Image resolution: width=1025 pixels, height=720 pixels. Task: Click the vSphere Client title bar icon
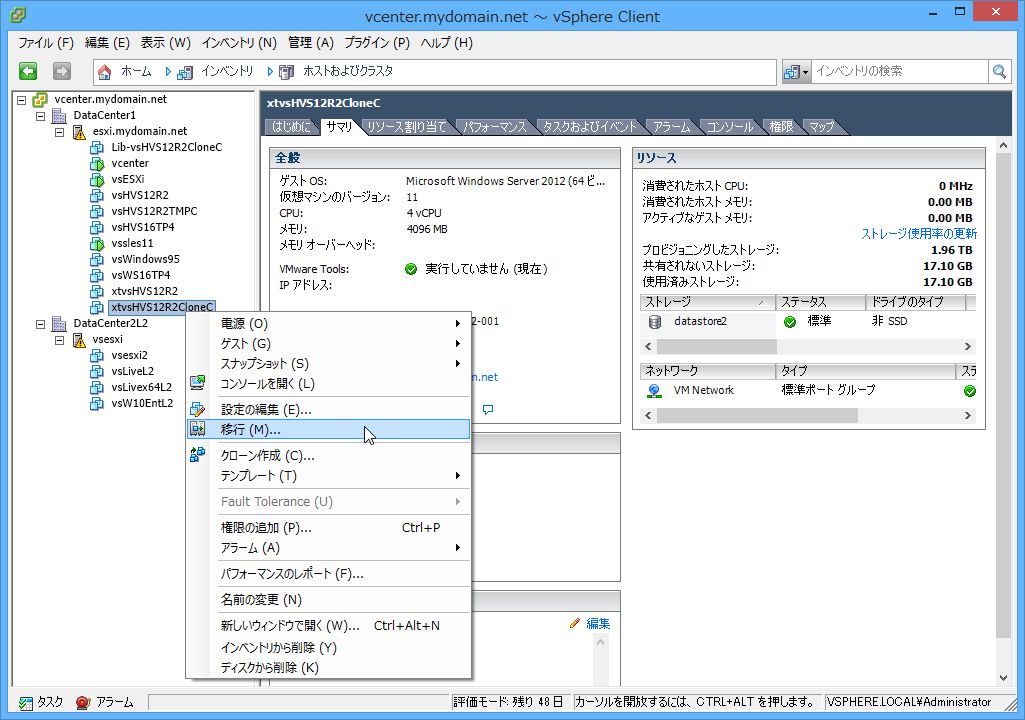(x=18, y=14)
